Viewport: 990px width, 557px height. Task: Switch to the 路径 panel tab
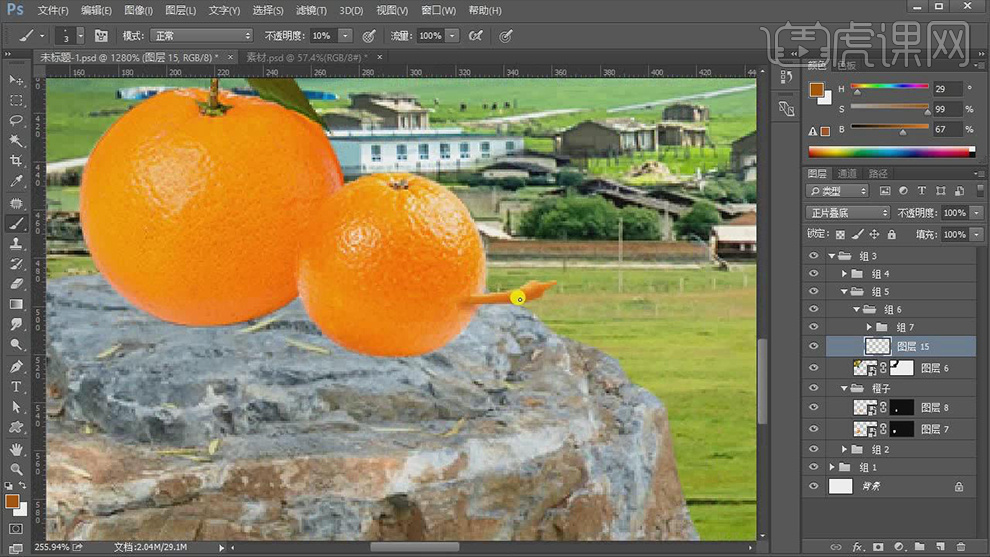click(x=878, y=173)
